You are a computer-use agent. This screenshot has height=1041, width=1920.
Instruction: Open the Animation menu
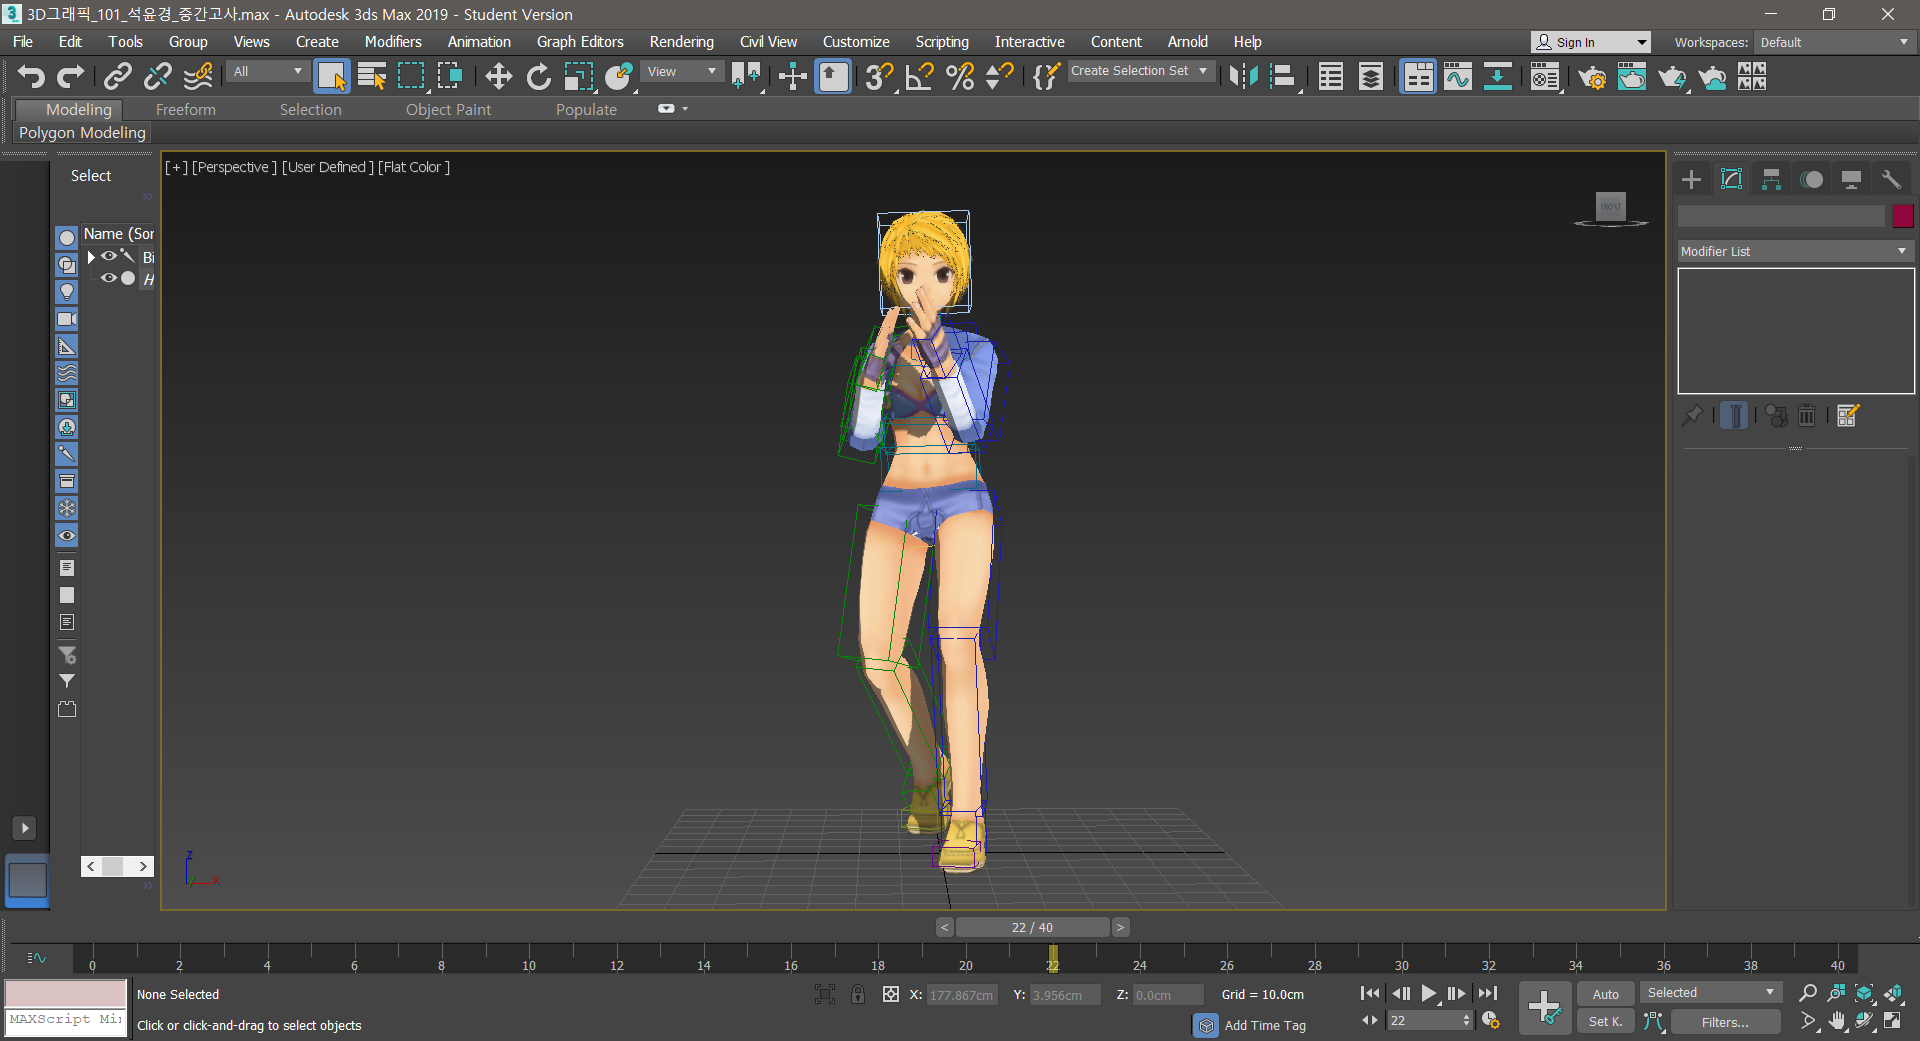click(479, 42)
